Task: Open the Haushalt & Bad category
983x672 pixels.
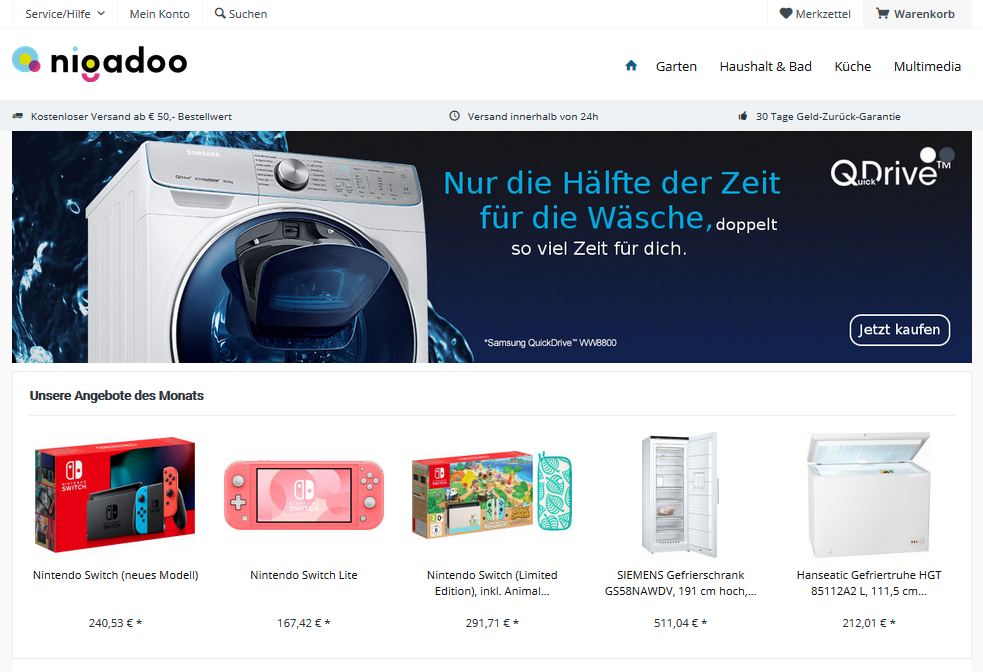Action: click(x=765, y=66)
